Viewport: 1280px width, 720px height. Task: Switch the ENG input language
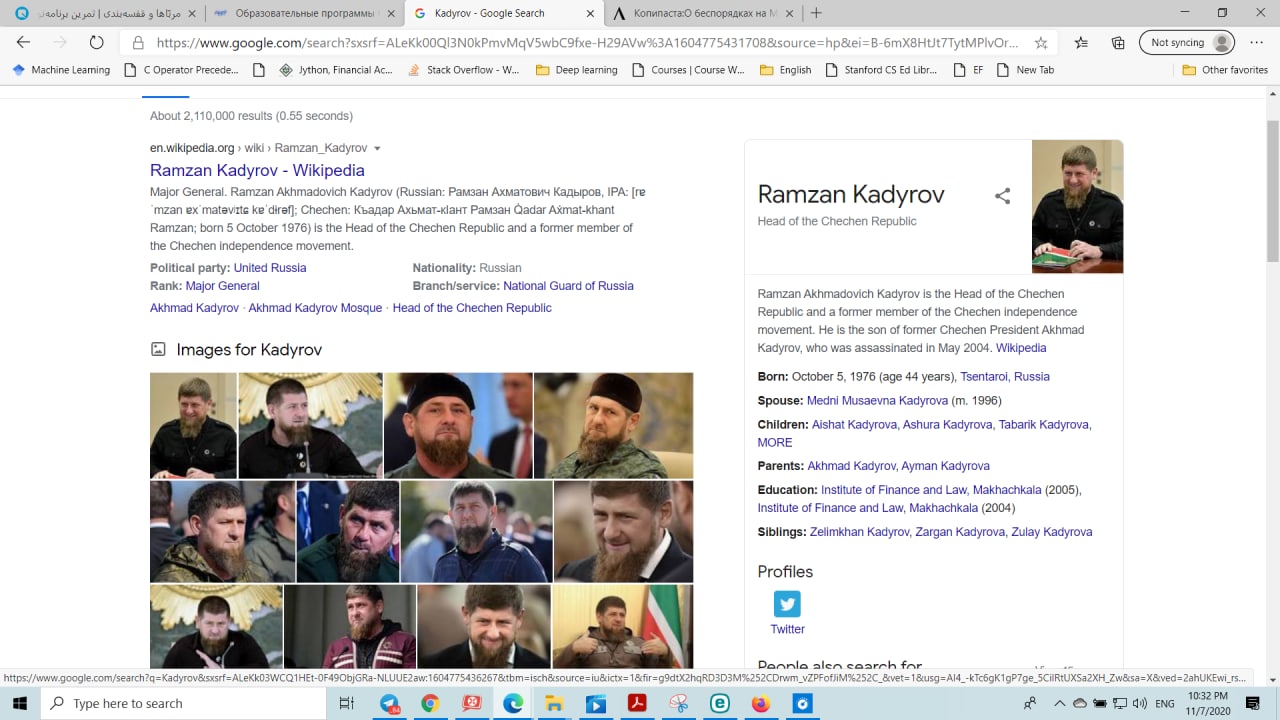point(1165,703)
